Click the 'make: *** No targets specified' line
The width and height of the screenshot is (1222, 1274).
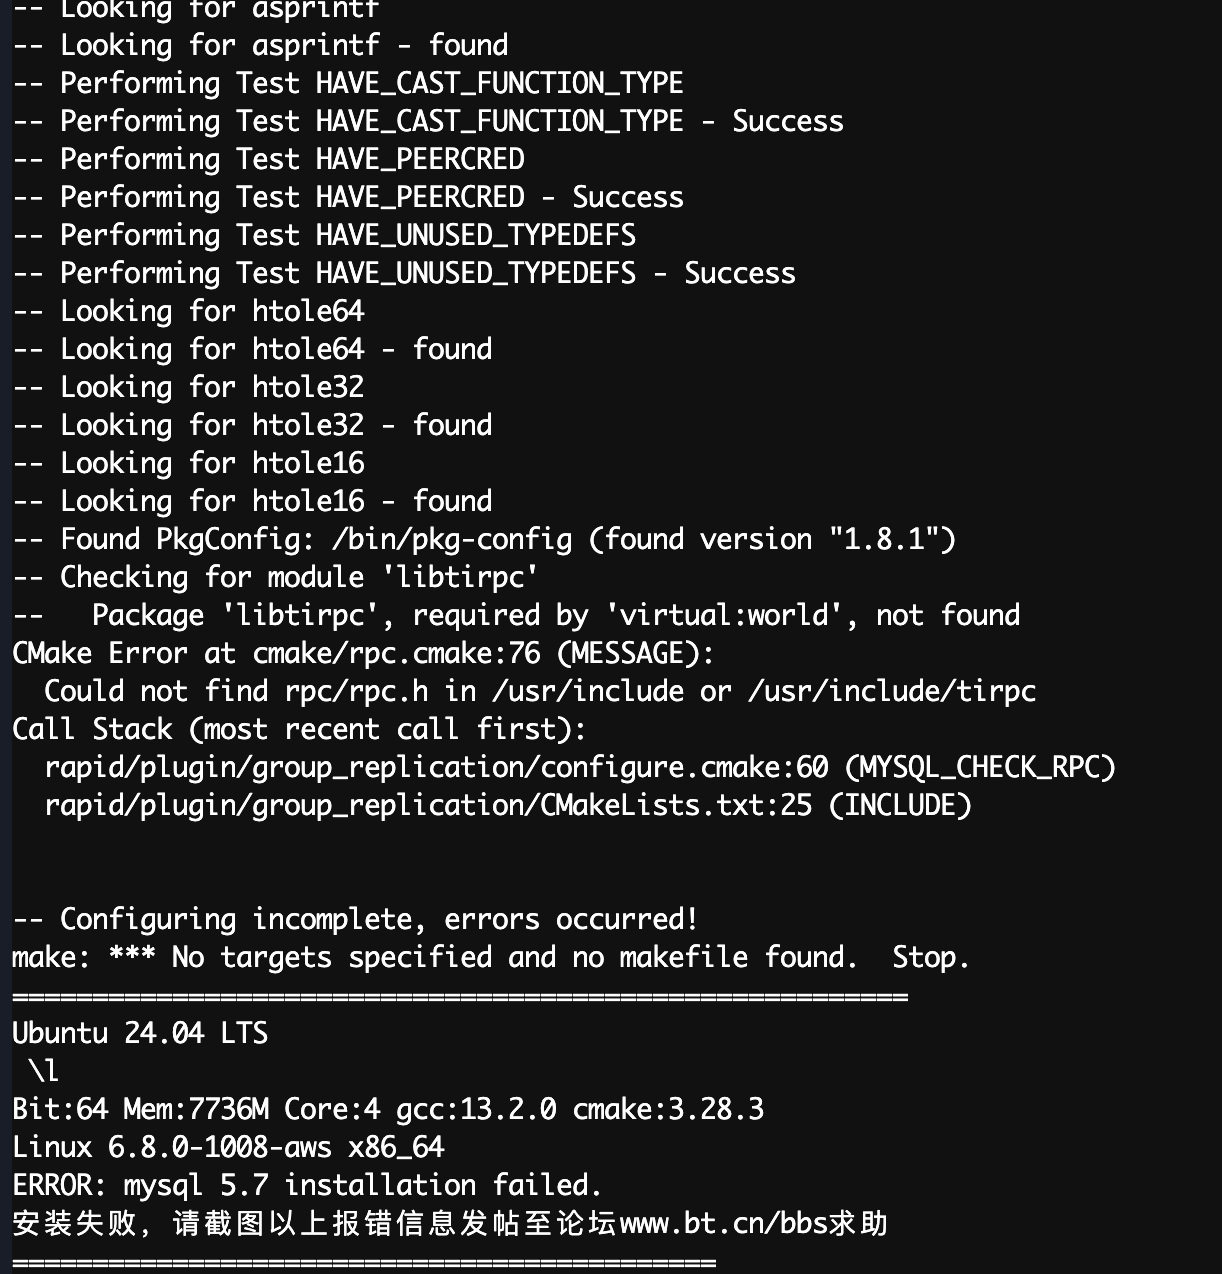point(491,957)
